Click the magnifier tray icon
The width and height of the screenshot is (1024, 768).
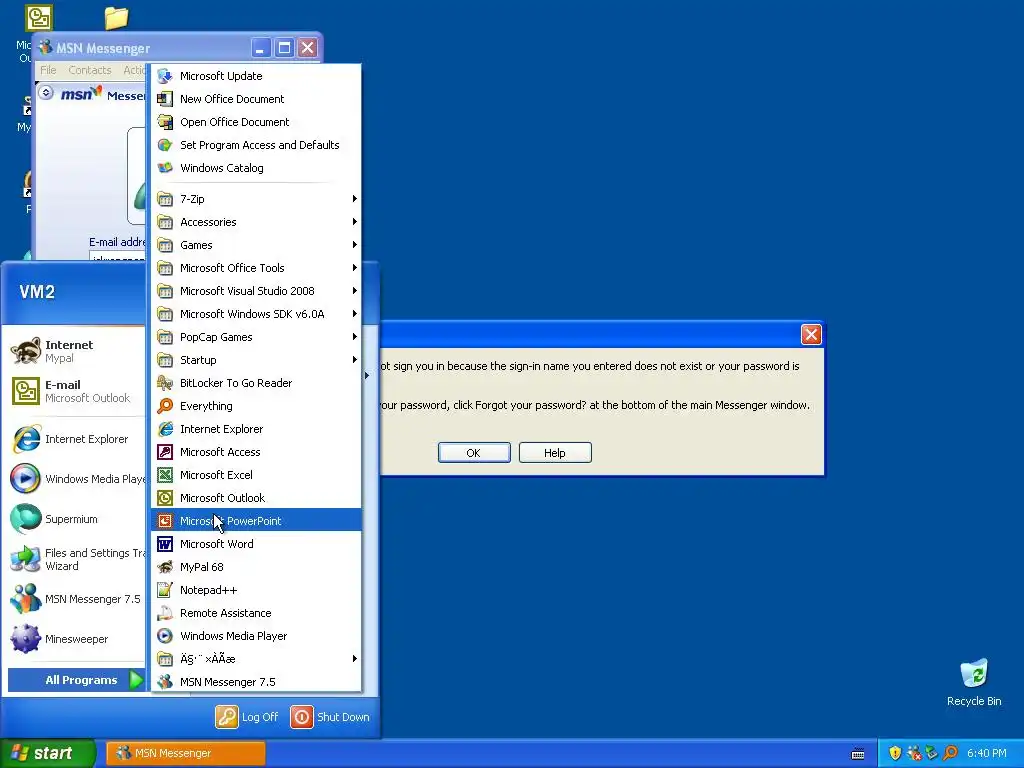click(950, 753)
